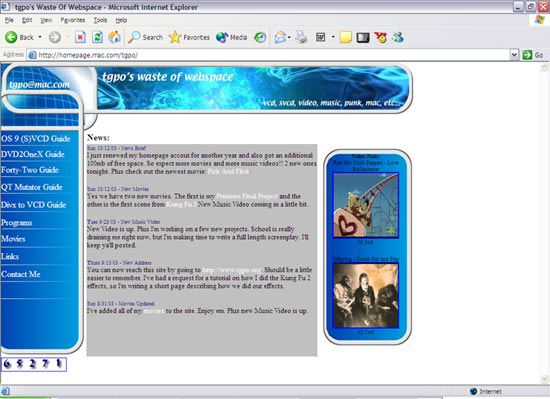Open the Mail button dropdown arrow
This screenshot has width=550, height=399.
[289, 37]
